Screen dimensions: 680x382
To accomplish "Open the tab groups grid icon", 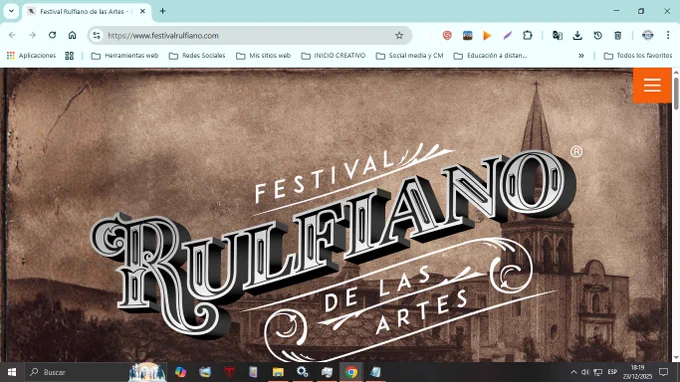I will click(69, 56).
